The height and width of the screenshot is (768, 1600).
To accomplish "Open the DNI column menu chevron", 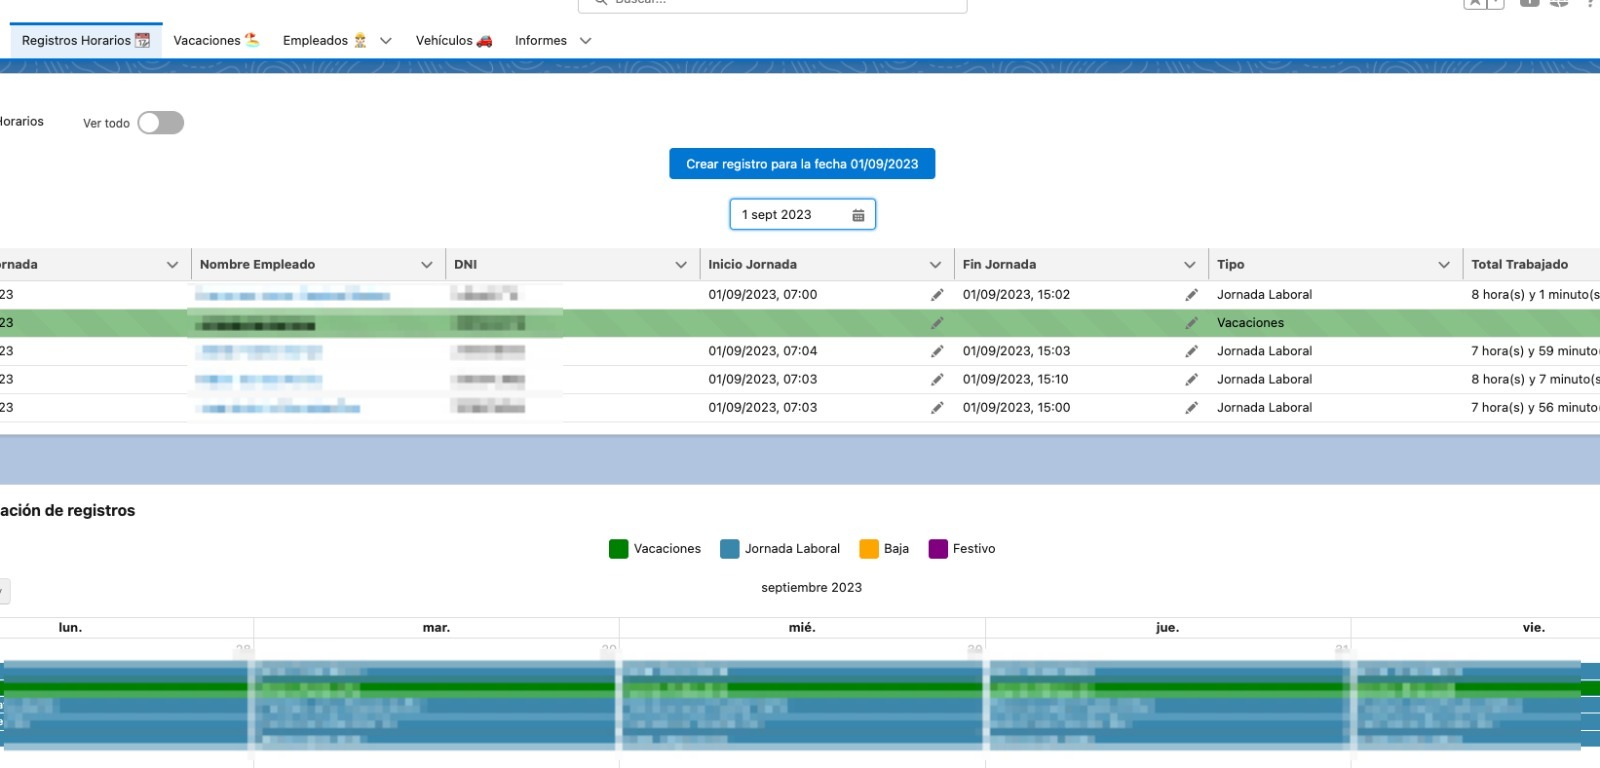I will pyautogui.click(x=681, y=265).
